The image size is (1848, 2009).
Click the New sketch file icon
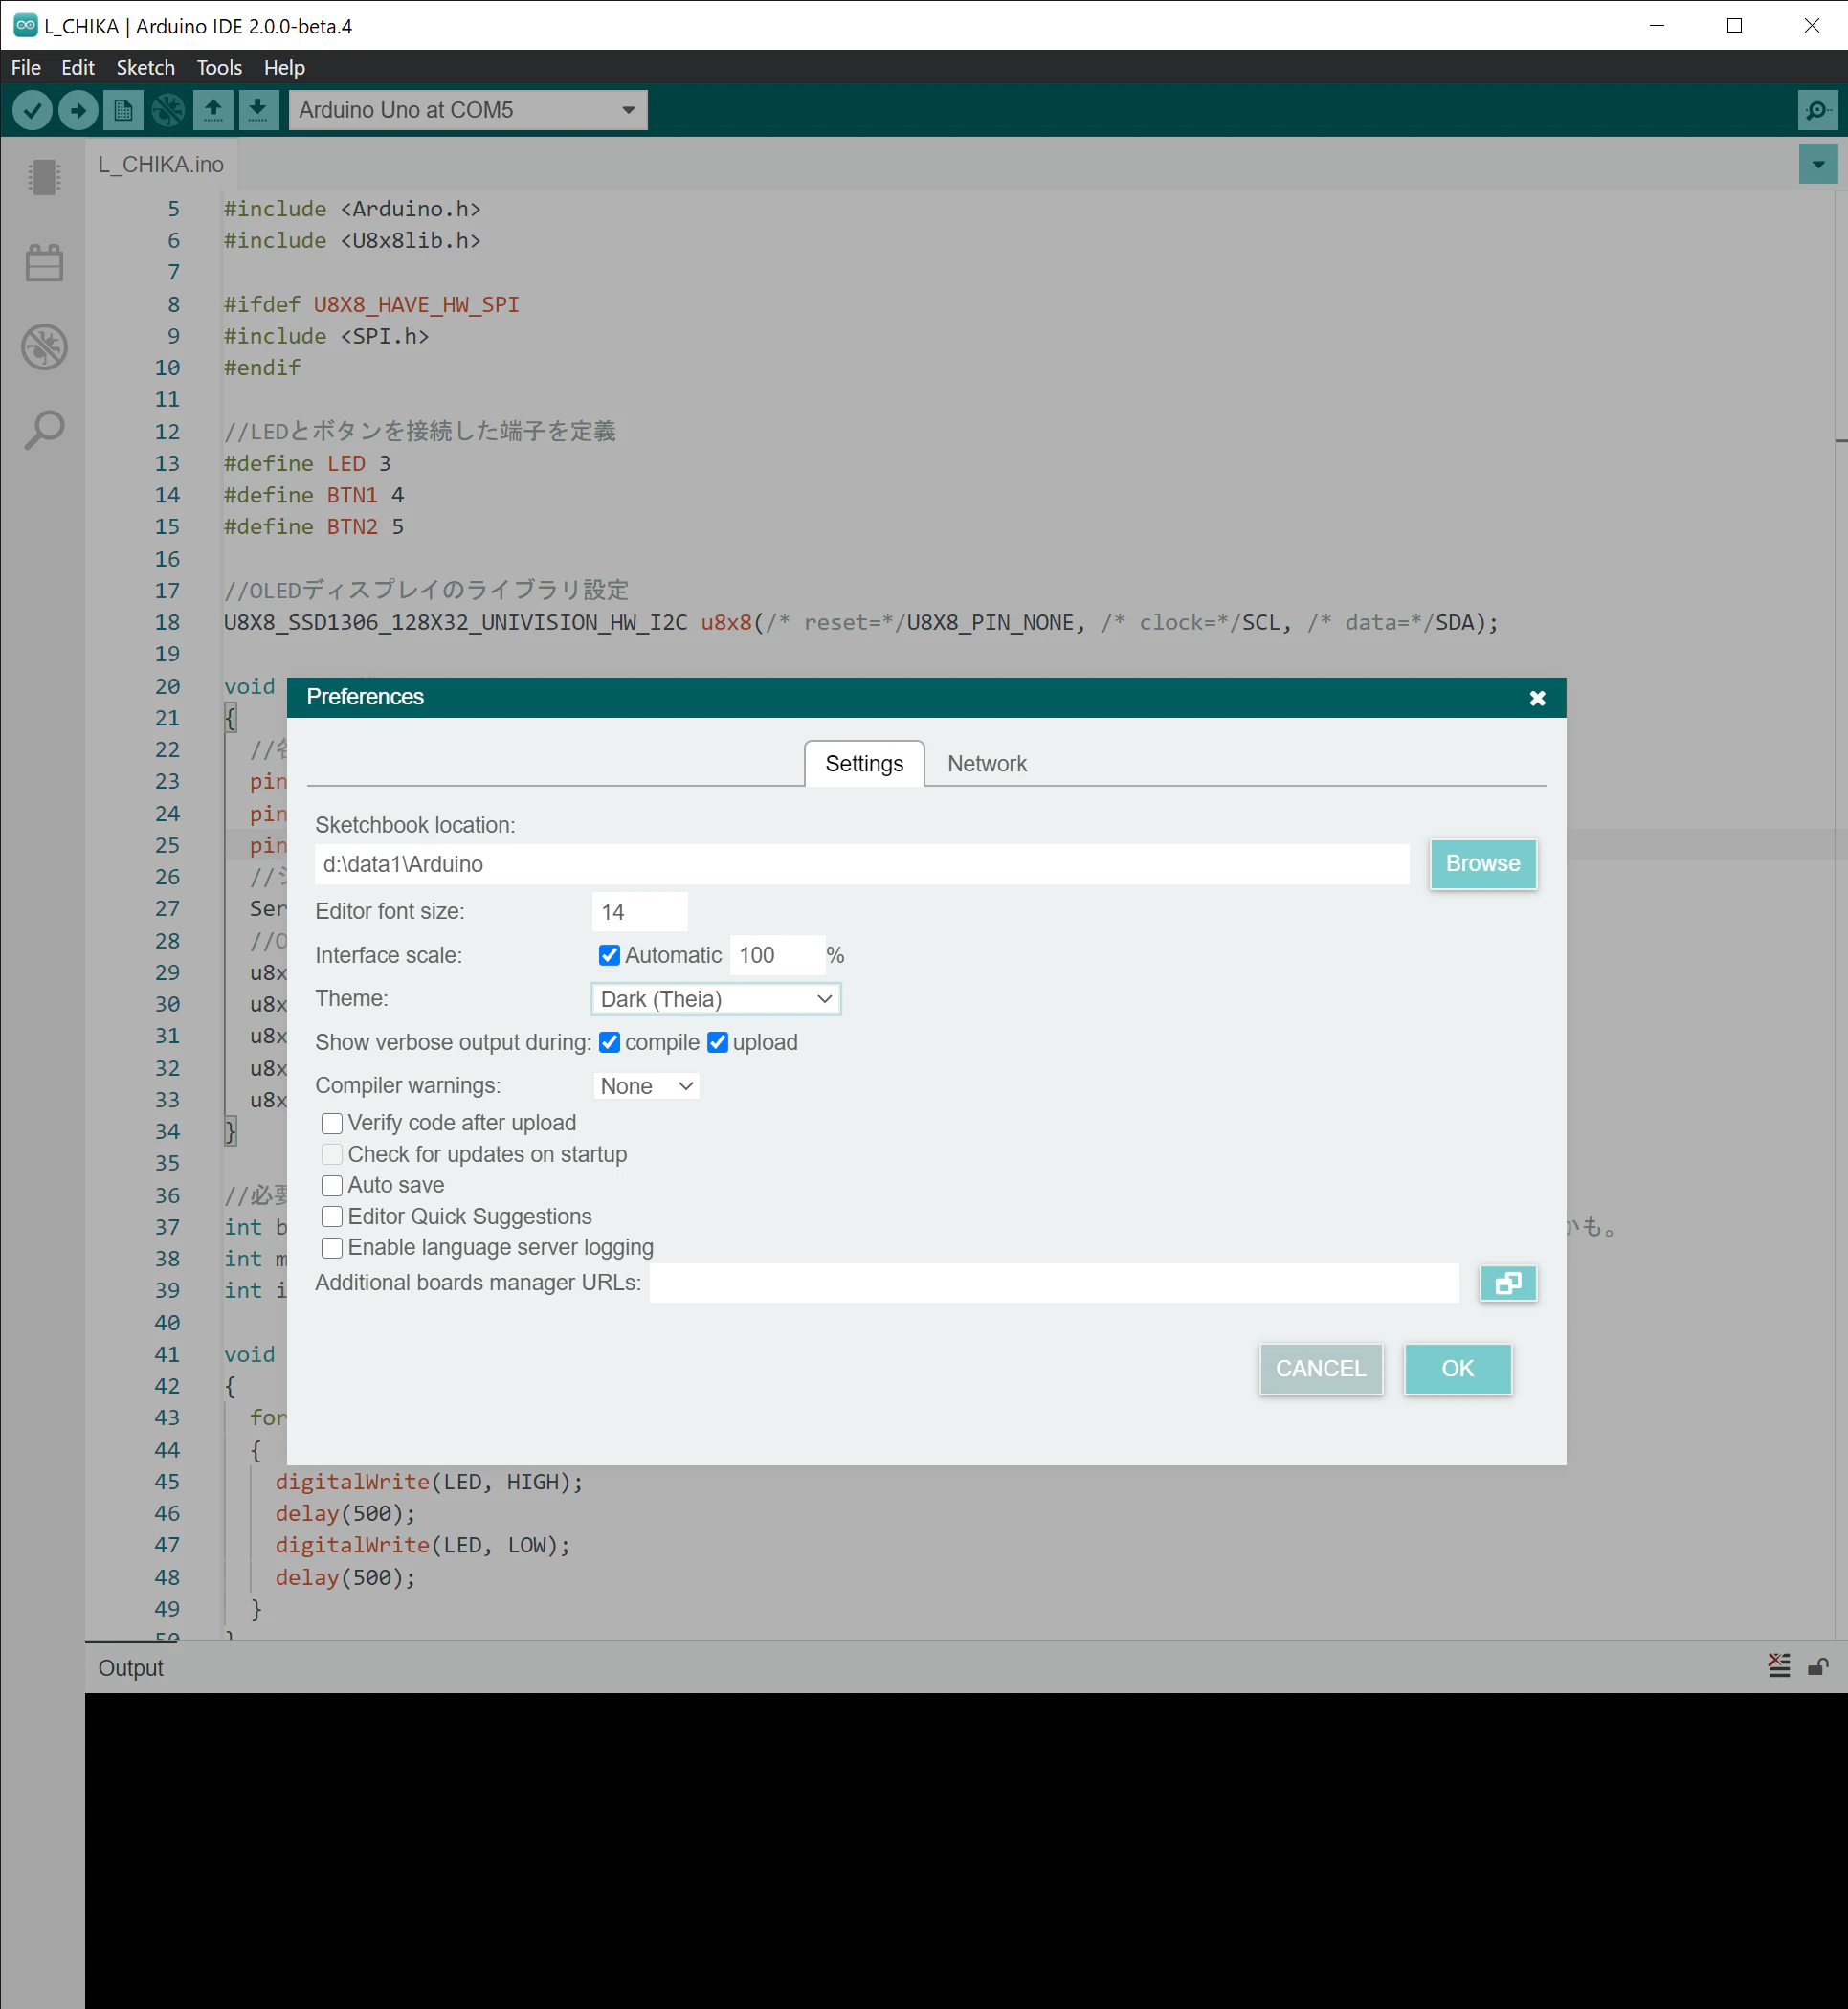tap(123, 110)
